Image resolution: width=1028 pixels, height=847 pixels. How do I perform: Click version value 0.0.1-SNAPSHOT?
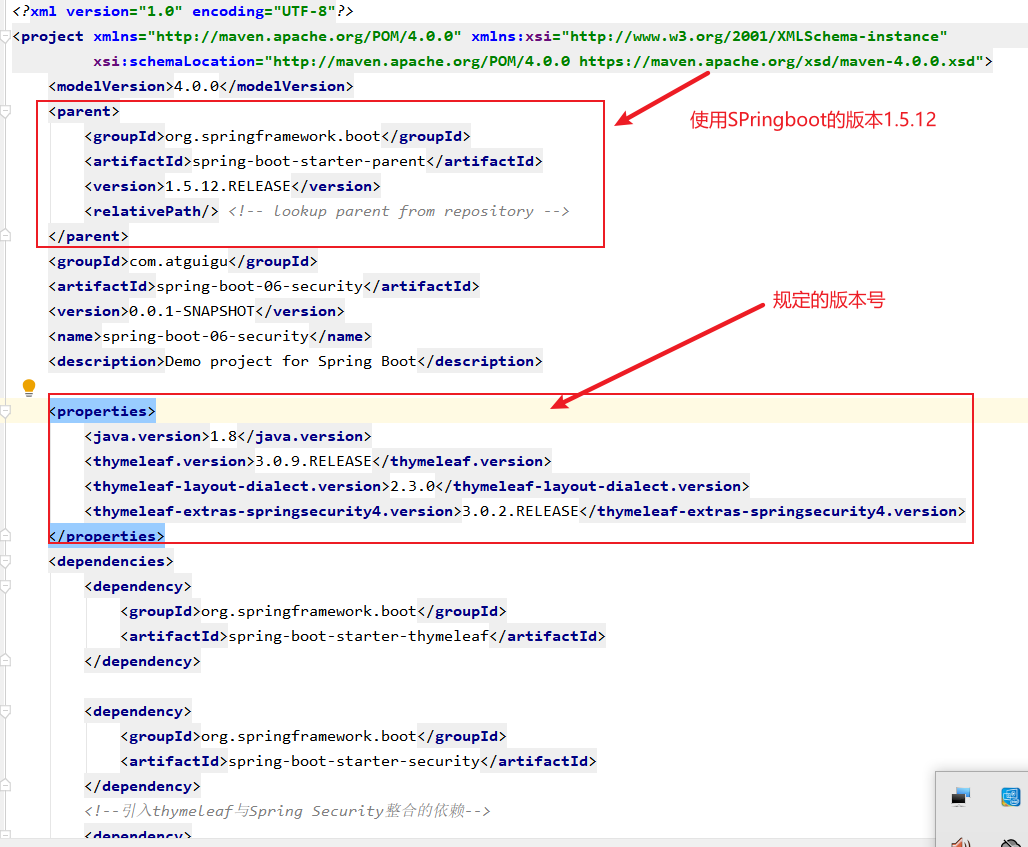coord(191,311)
